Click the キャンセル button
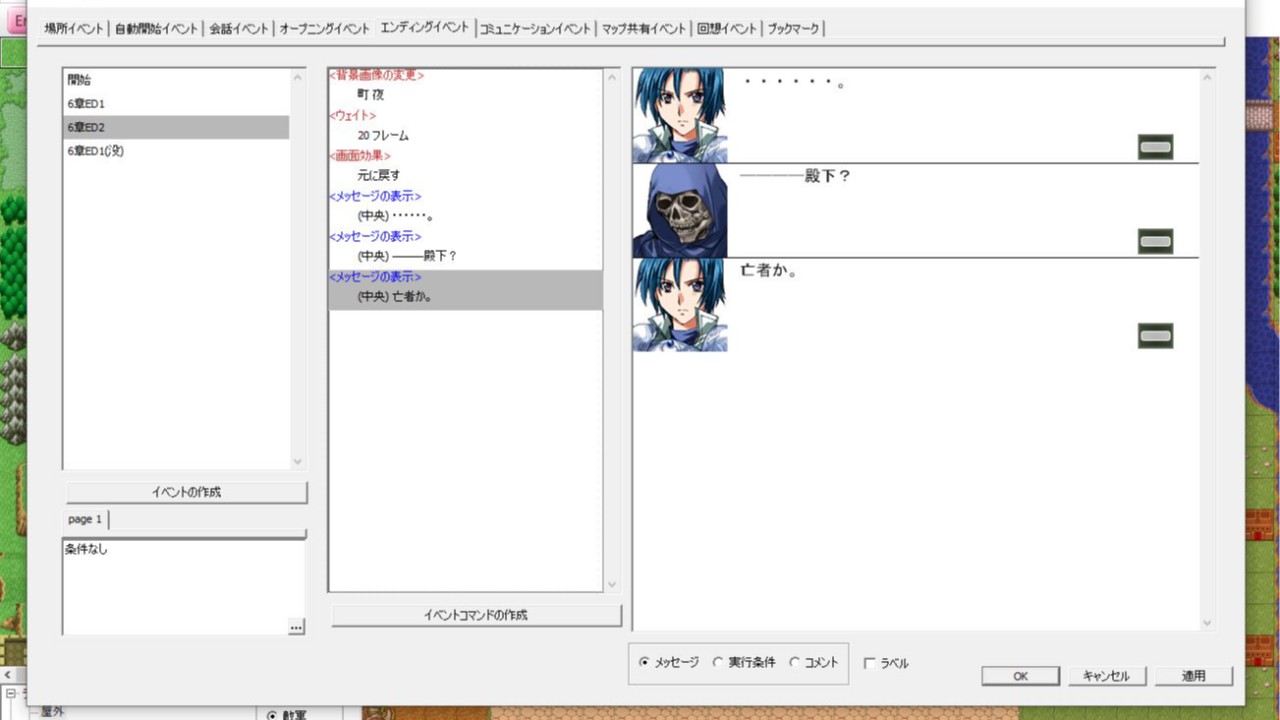 tap(1107, 676)
